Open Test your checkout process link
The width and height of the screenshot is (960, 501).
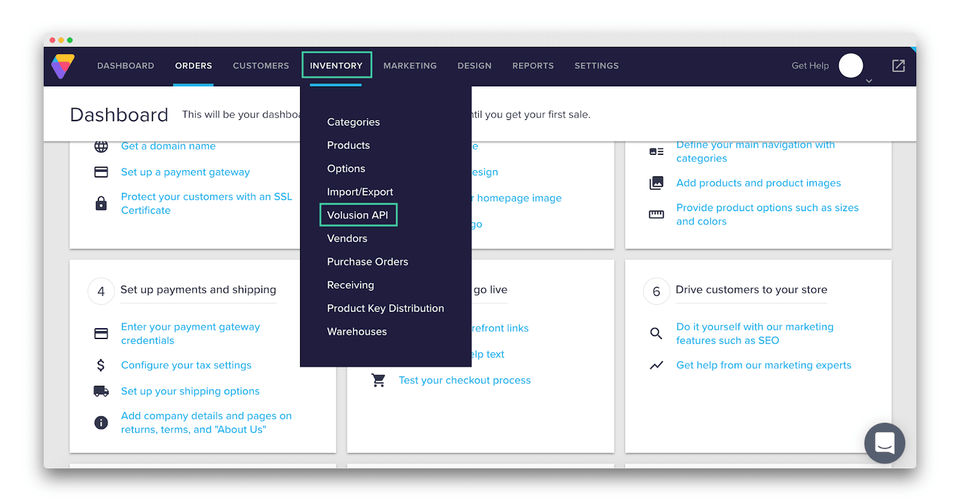pyautogui.click(x=465, y=380)
